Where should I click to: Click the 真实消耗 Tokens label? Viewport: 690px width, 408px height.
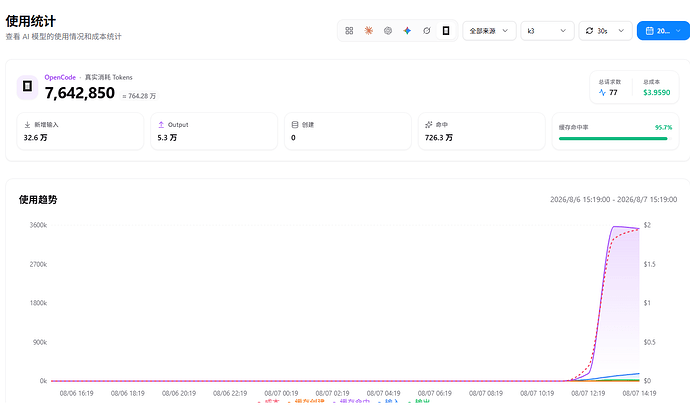click(109, 77)
